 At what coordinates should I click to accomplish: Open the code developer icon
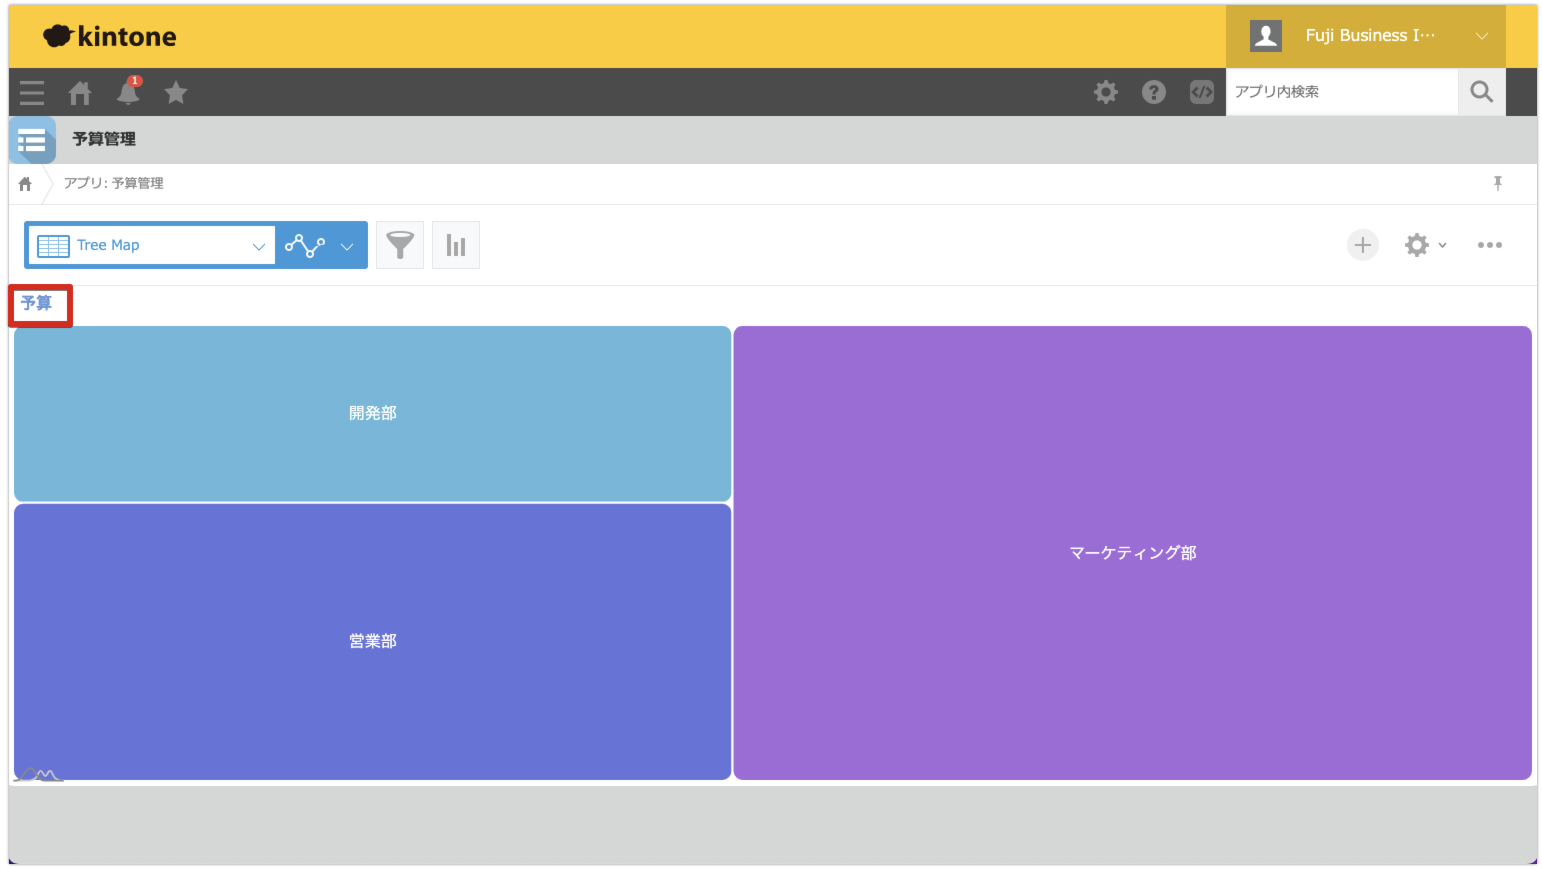[1202, 92]
